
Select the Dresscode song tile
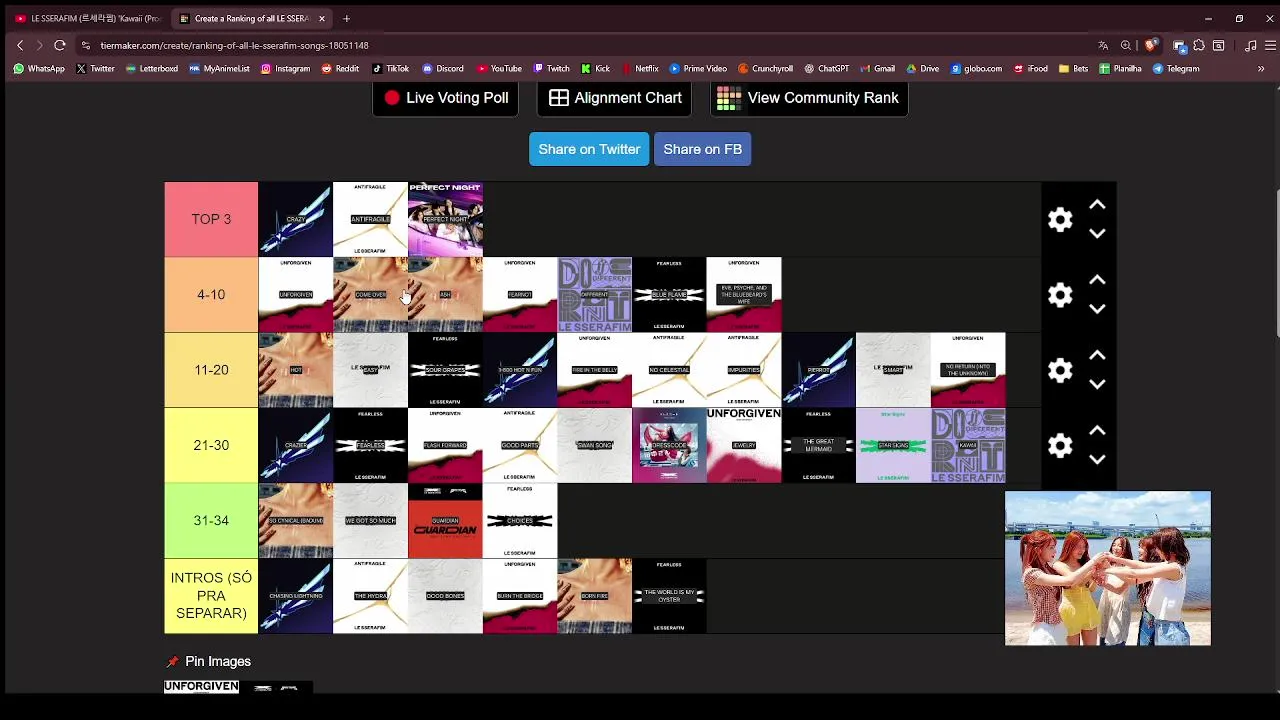point(669,445)
